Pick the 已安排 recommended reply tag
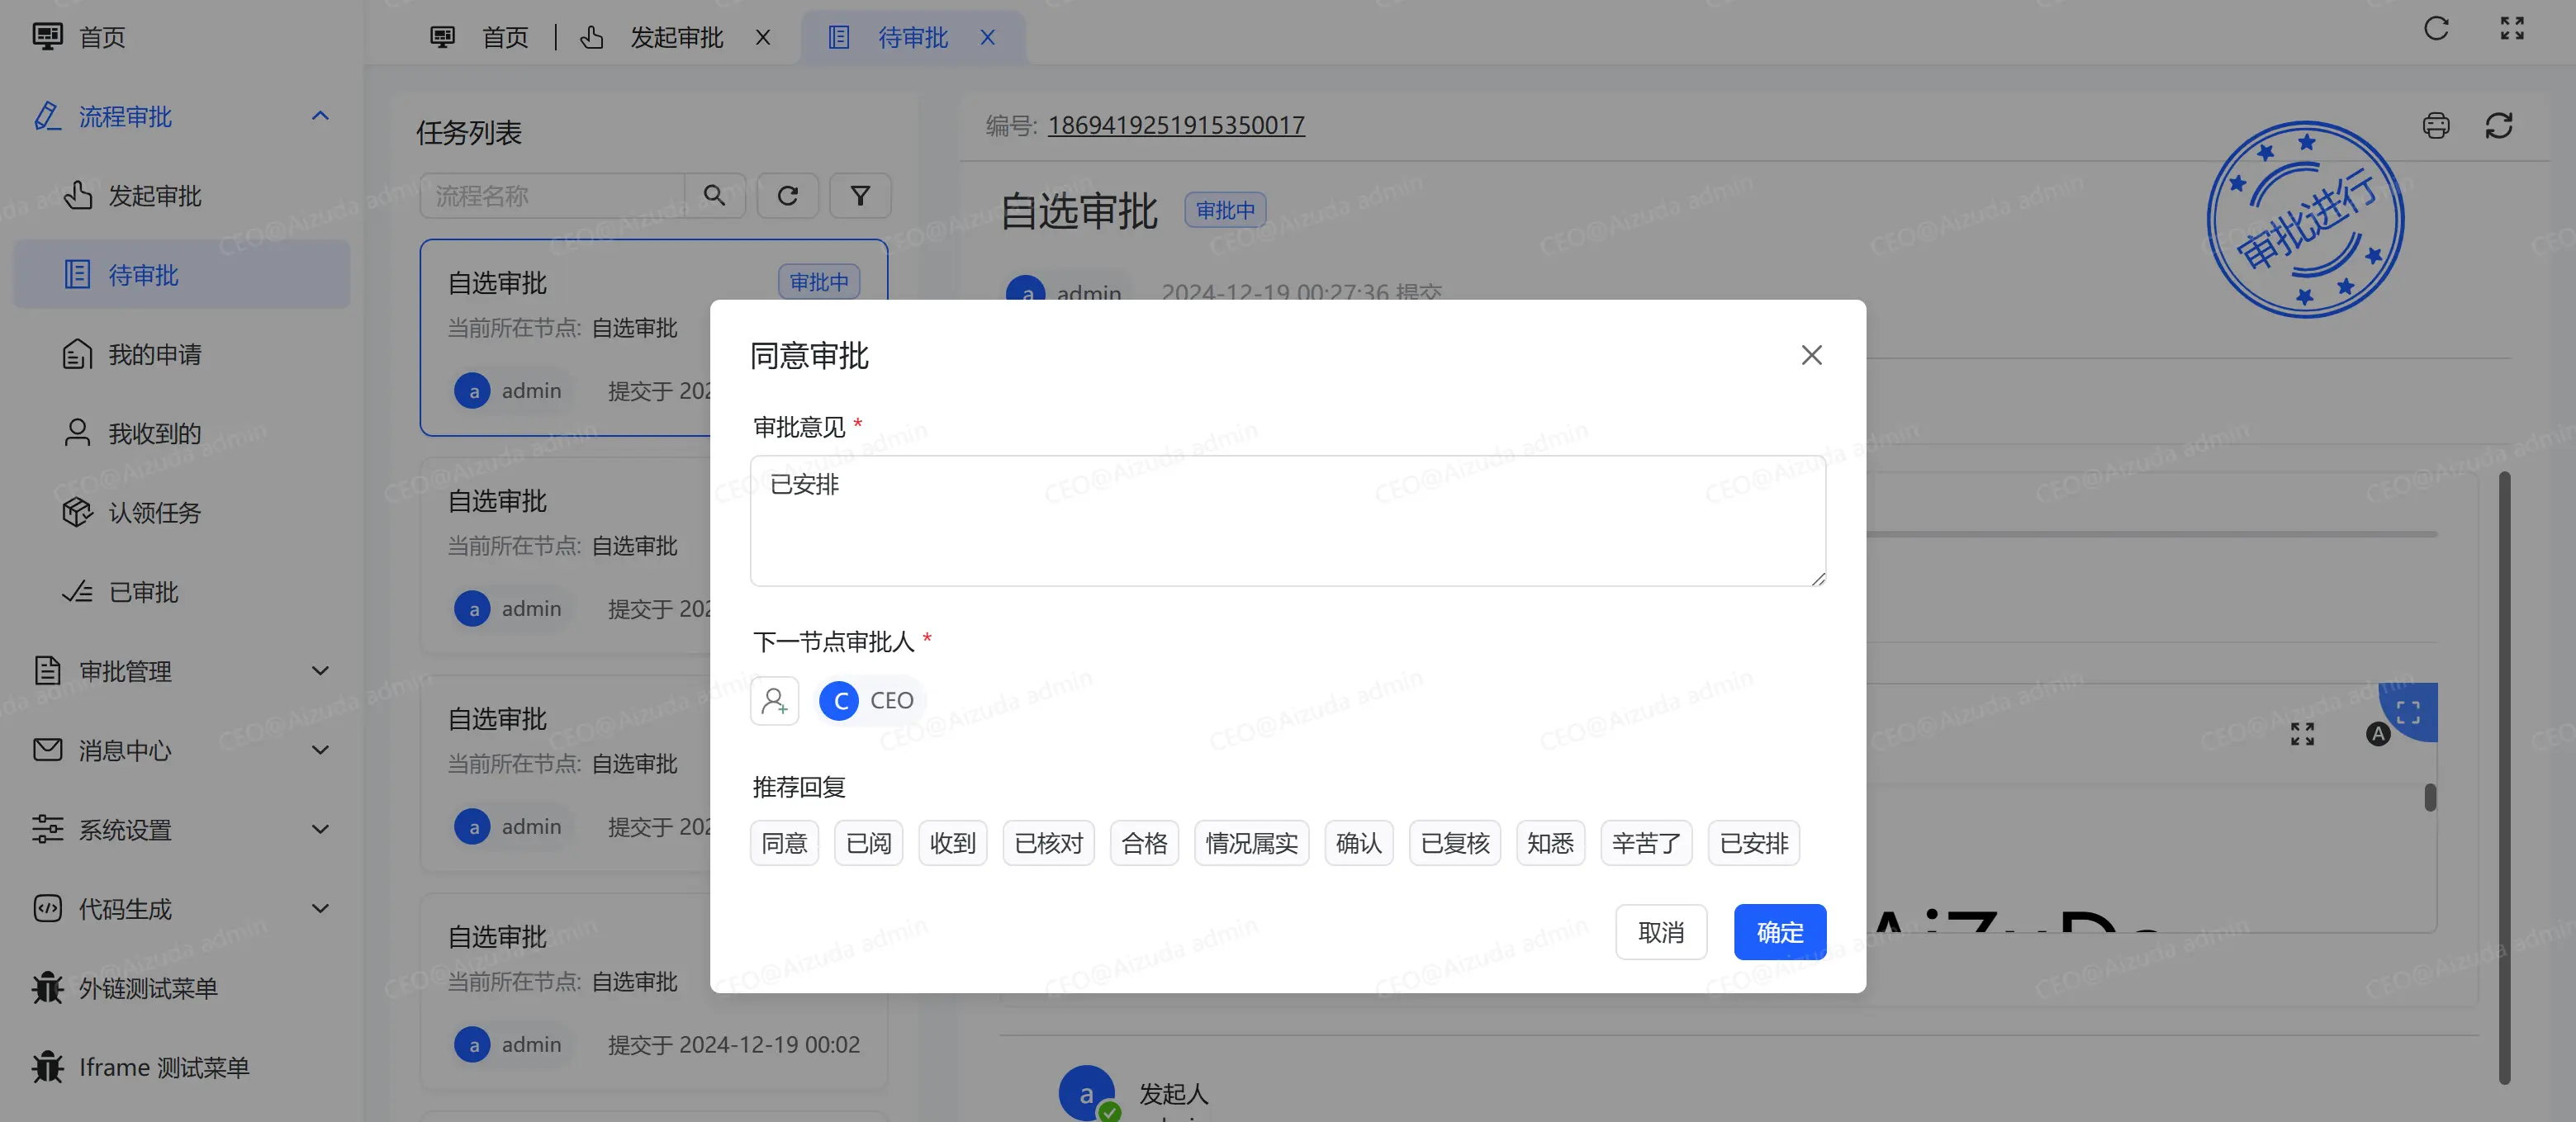 pyautogui.click(x=1754, y=843)
